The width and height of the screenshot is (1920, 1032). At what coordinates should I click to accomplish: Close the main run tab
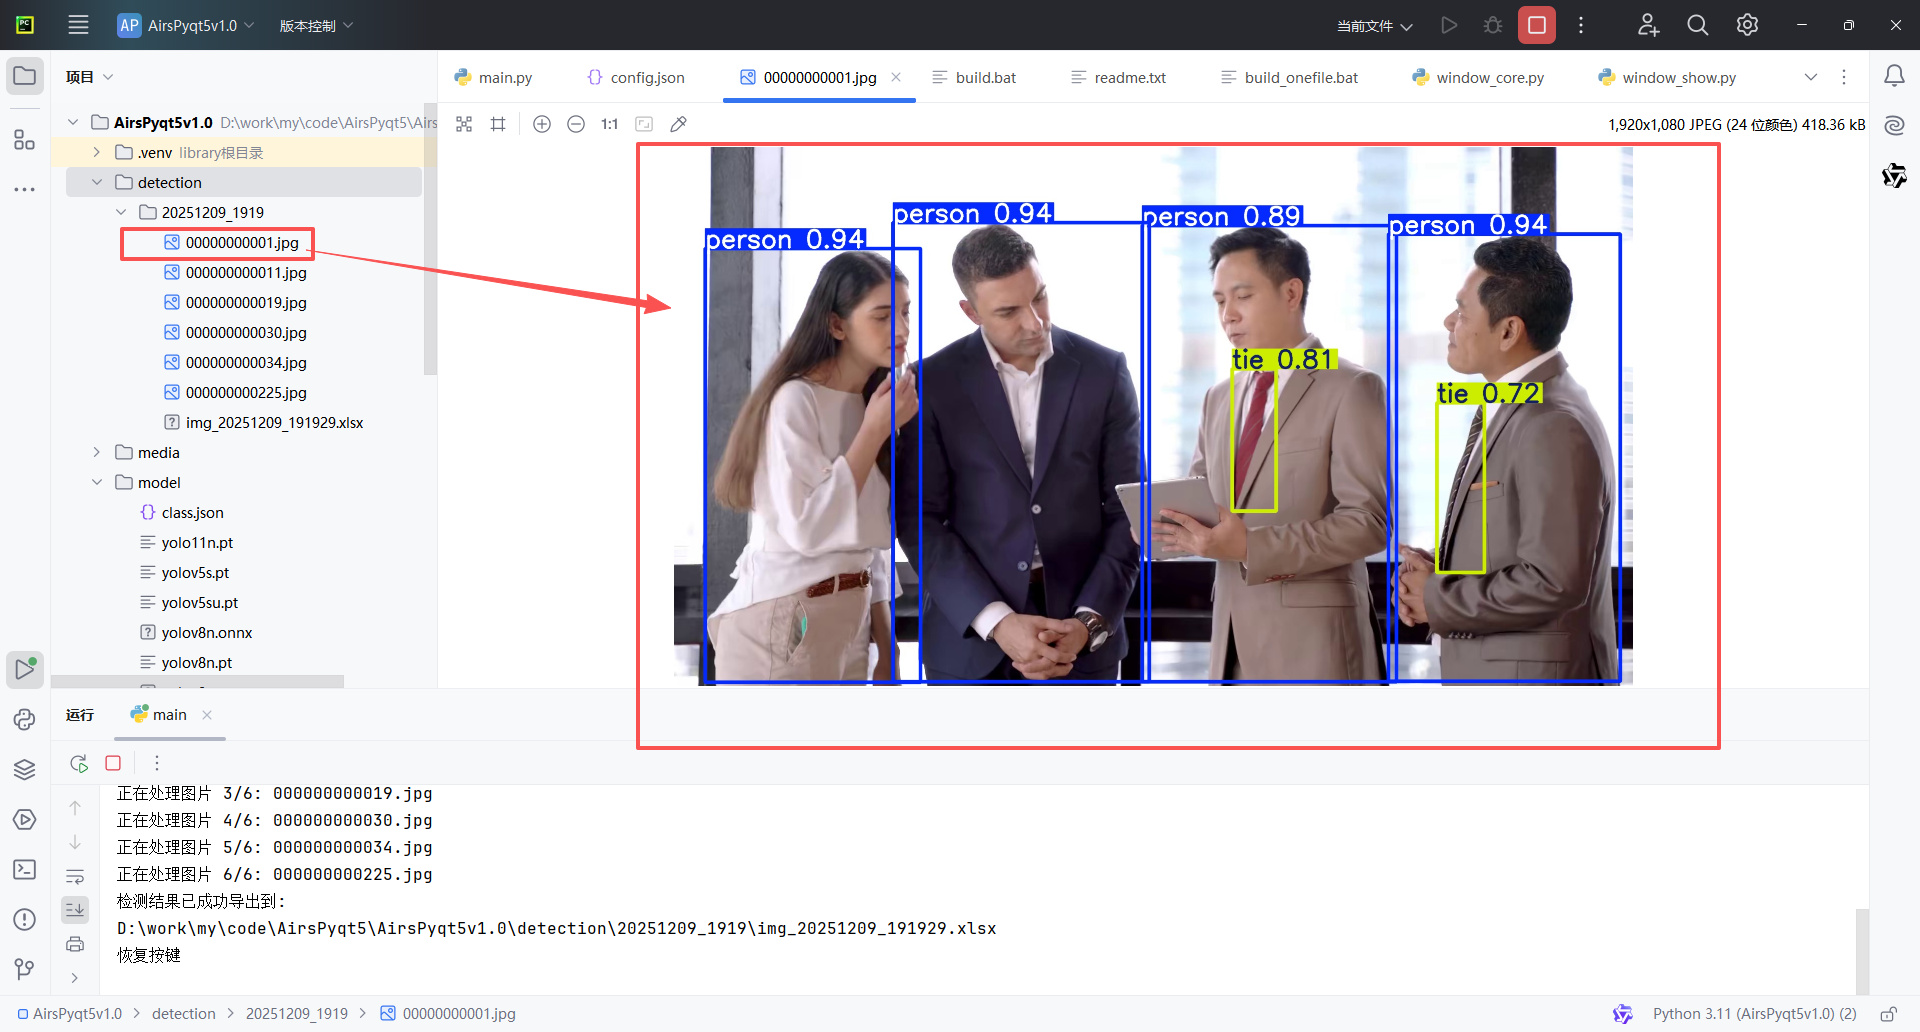click(x=207, y=714)
